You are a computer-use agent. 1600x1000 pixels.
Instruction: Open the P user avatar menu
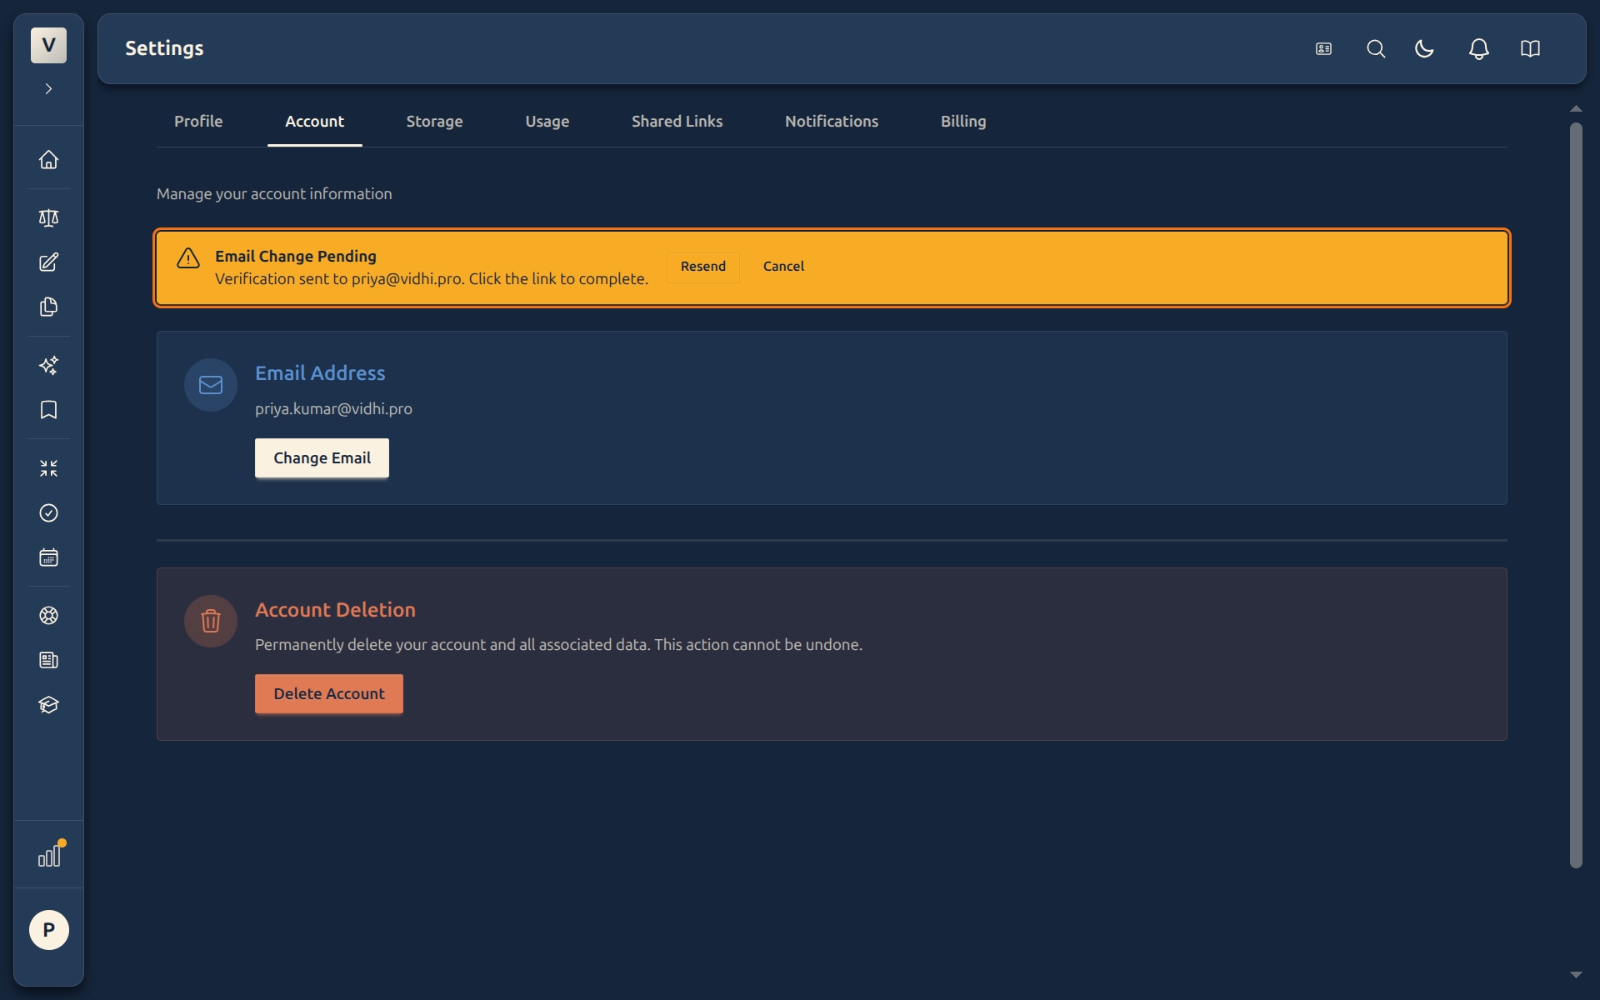pyautogui.click(x=48, y=930)
